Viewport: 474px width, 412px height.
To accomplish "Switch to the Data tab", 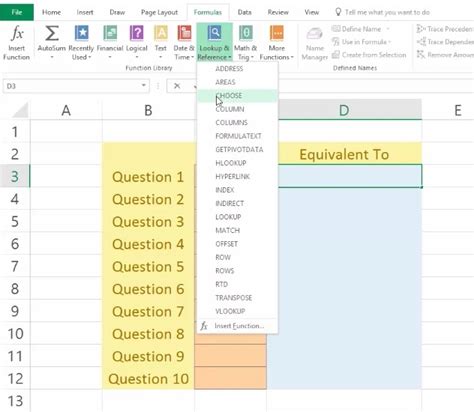I will [244, 12].
